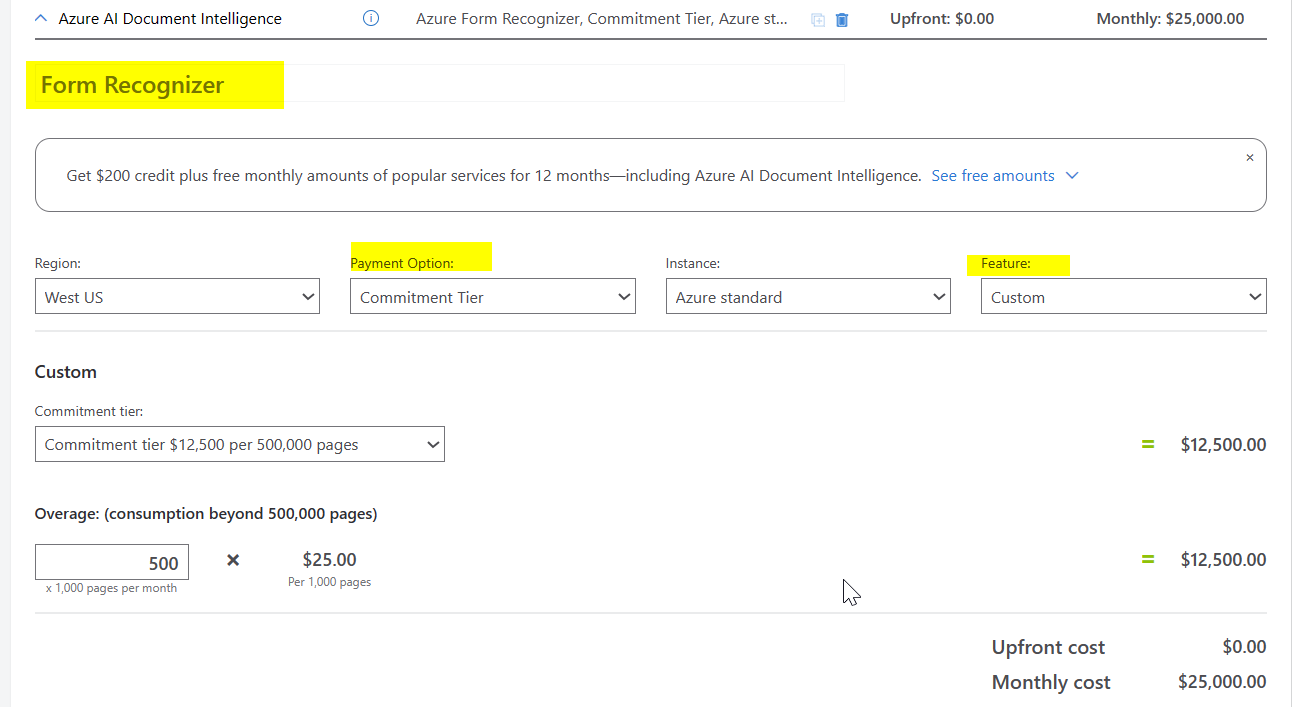Click the Overage consumption label
This screenshot has height=707, width=1292.
pyautogui.click(x=206, y=514)
